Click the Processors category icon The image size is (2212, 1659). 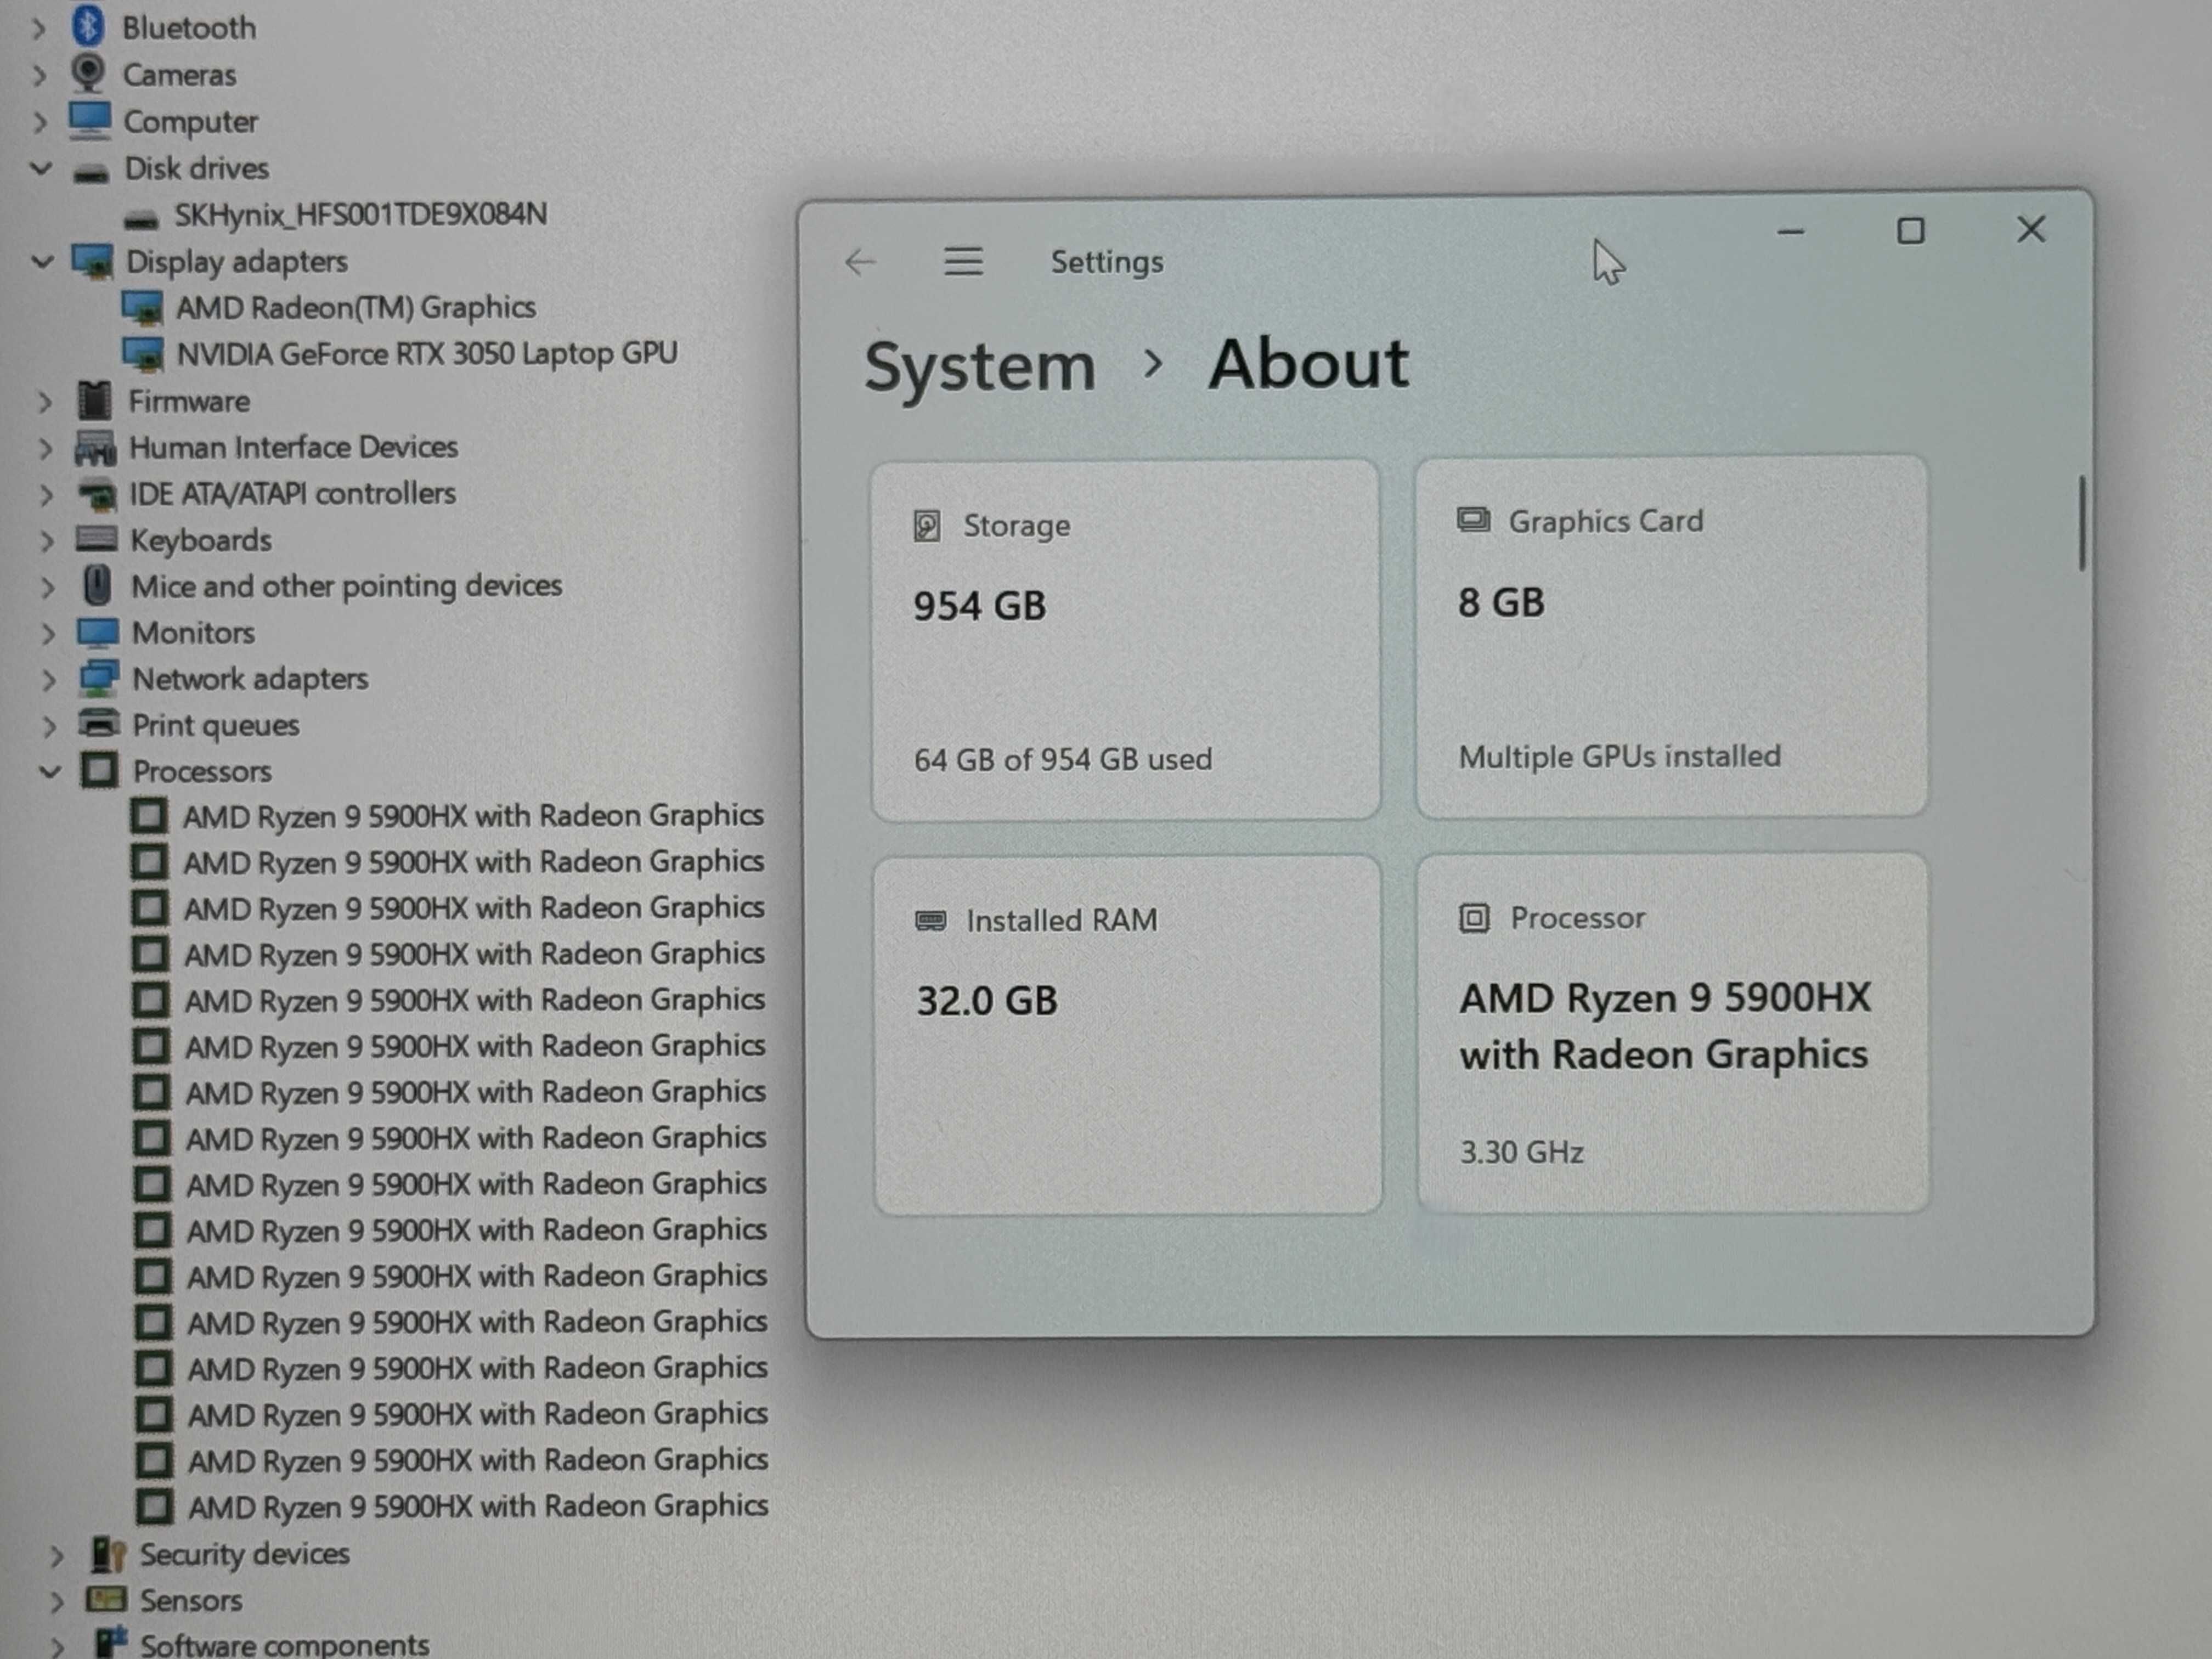click(x=99, y=770)
